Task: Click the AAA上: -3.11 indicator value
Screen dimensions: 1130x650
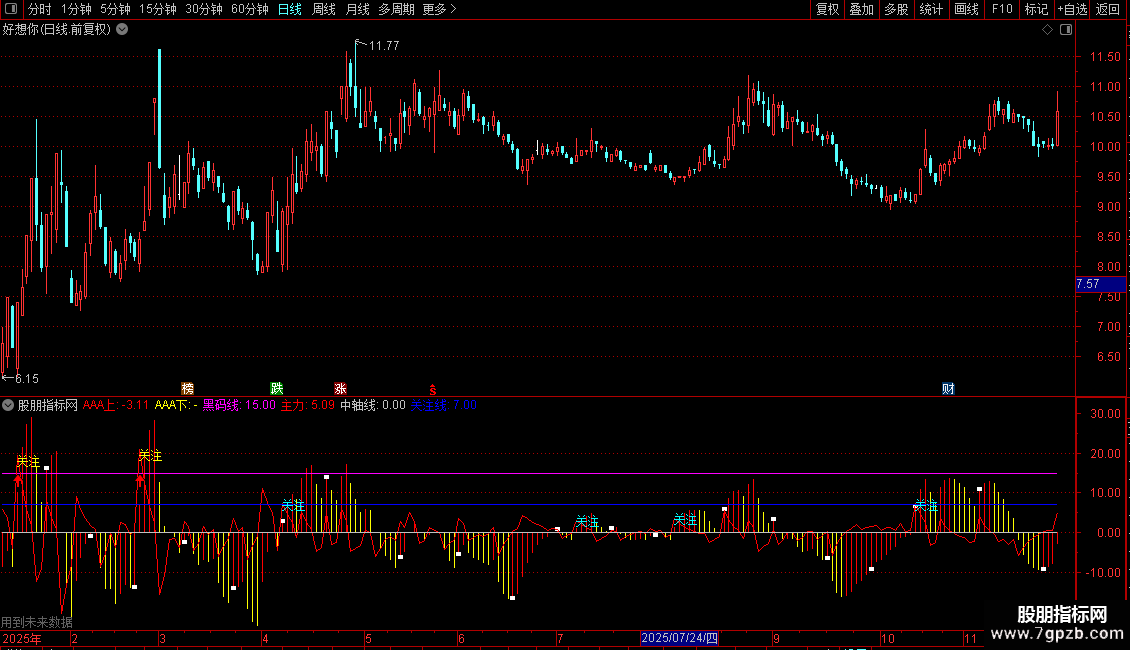Action: 116,405
